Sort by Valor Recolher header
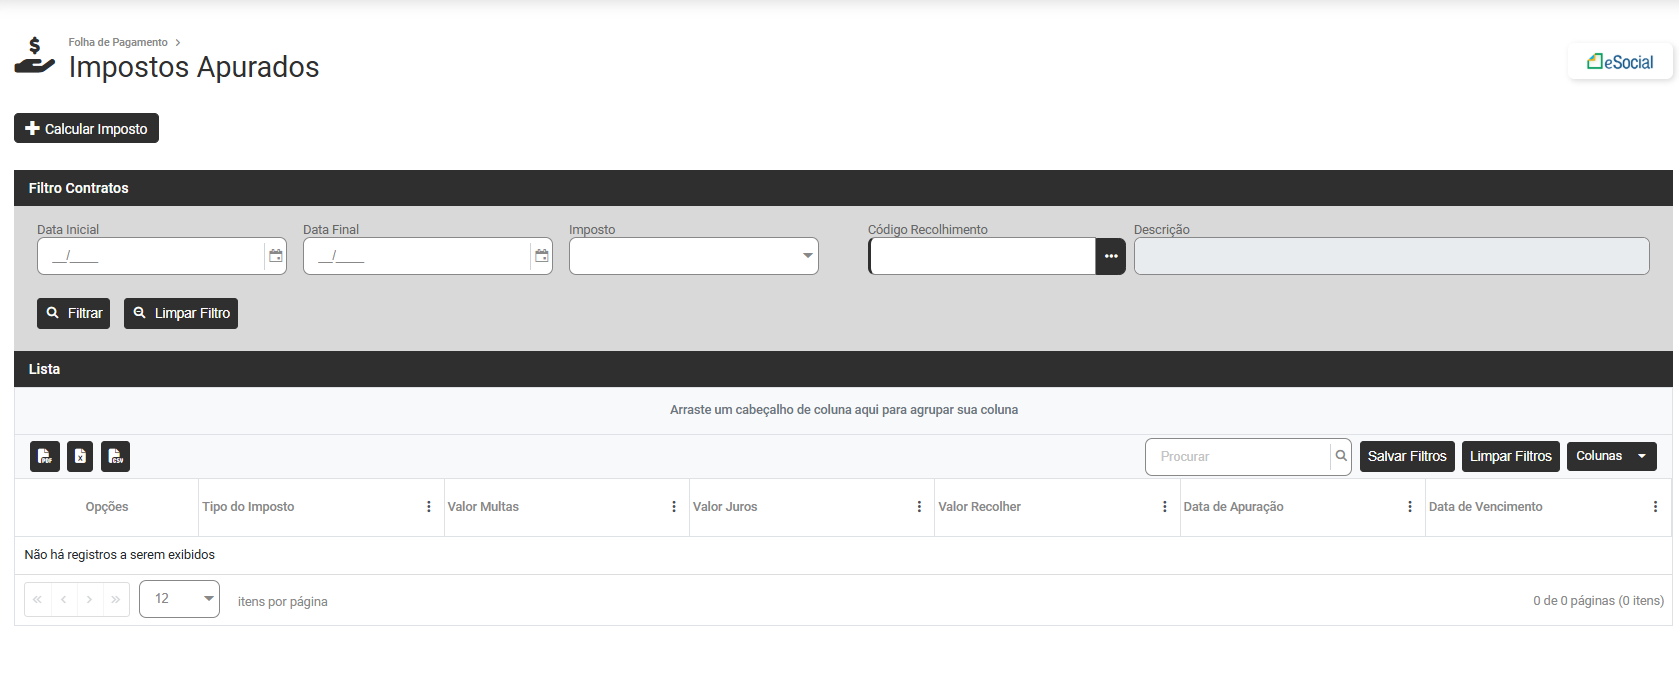This screenshot has height=676, width=1679. [979, 507]
